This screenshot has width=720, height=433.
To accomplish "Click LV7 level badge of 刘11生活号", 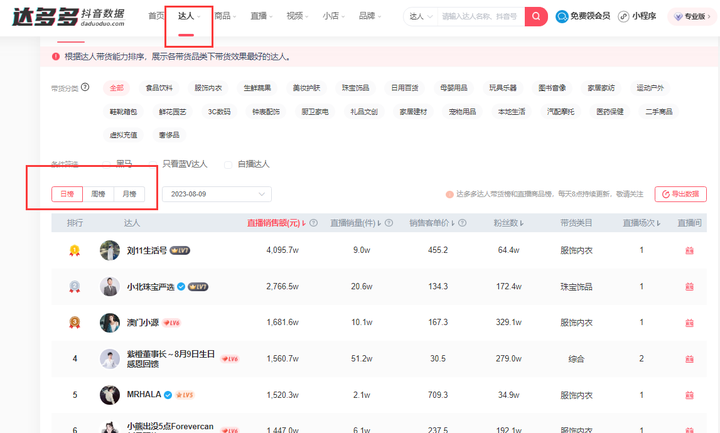I will click(180, 250).
